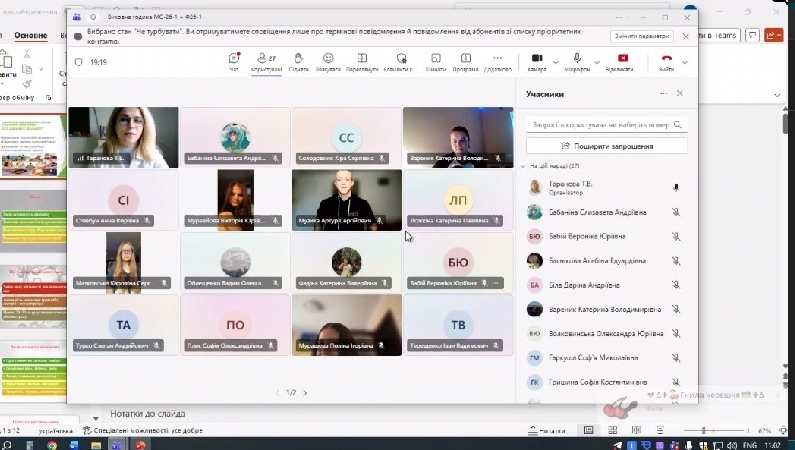The height and width of the screenshot is (450, 795).
Task: Close the Учасники participants panel
Action: (680, 93)
